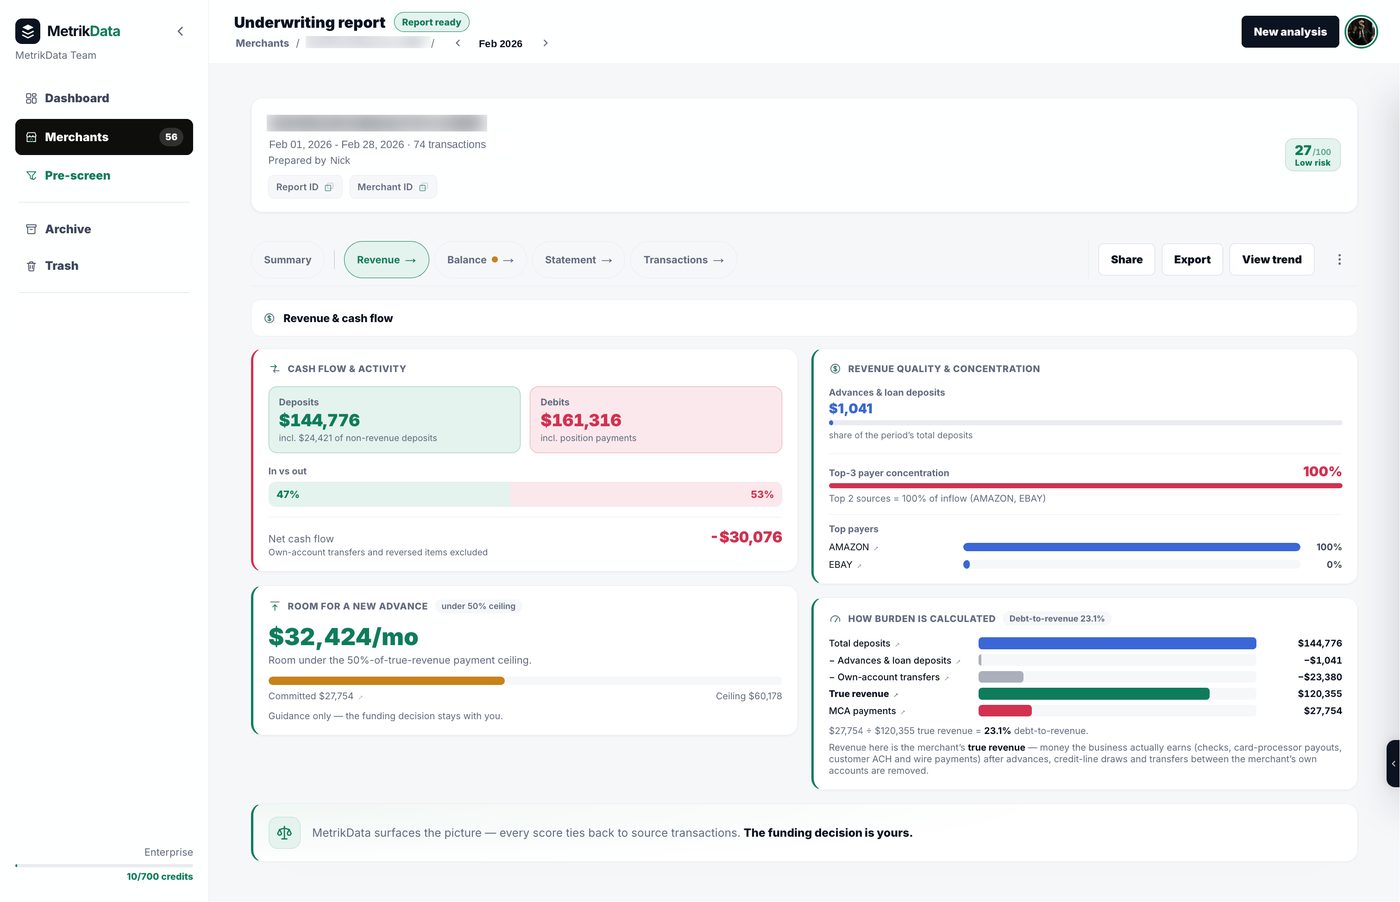Click the committed versus ceiling progress bar
Viewport: 1400px width, 902px height.
[x=525, y=681]
